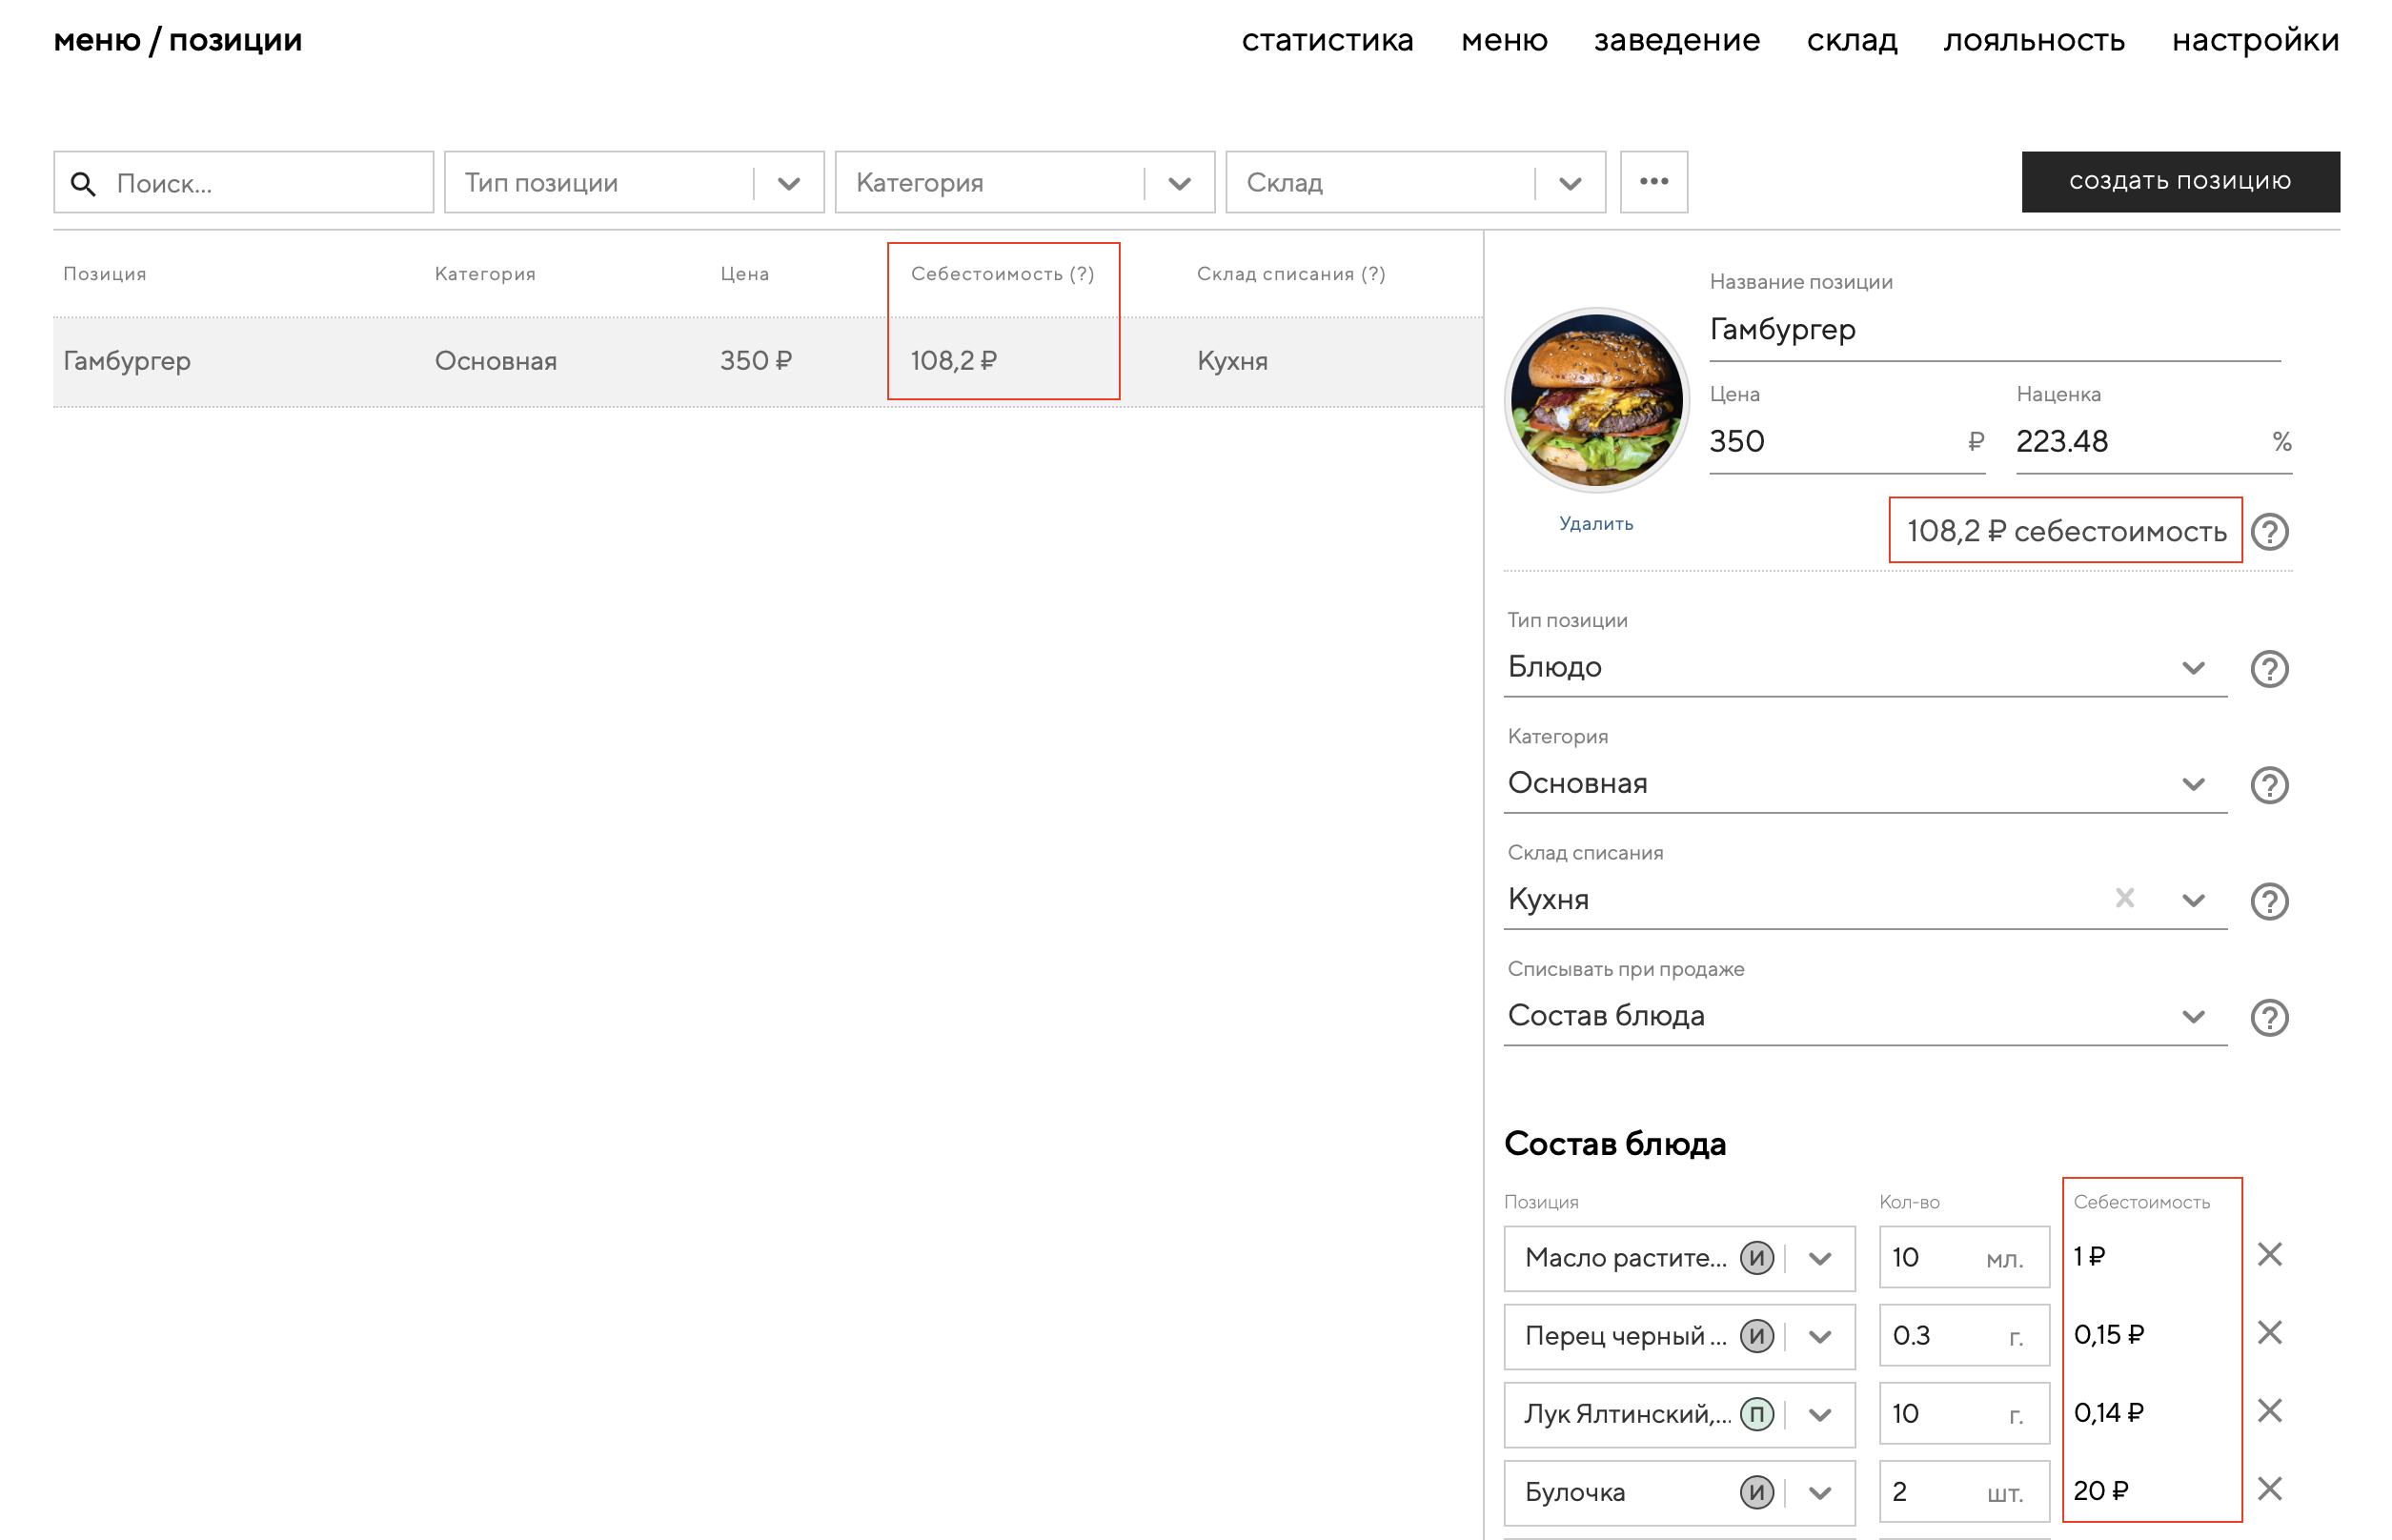The image size is (2392, 1540).
Task: Delete the Перец черный ingredient row
Action: [x=2269, y=1333]
